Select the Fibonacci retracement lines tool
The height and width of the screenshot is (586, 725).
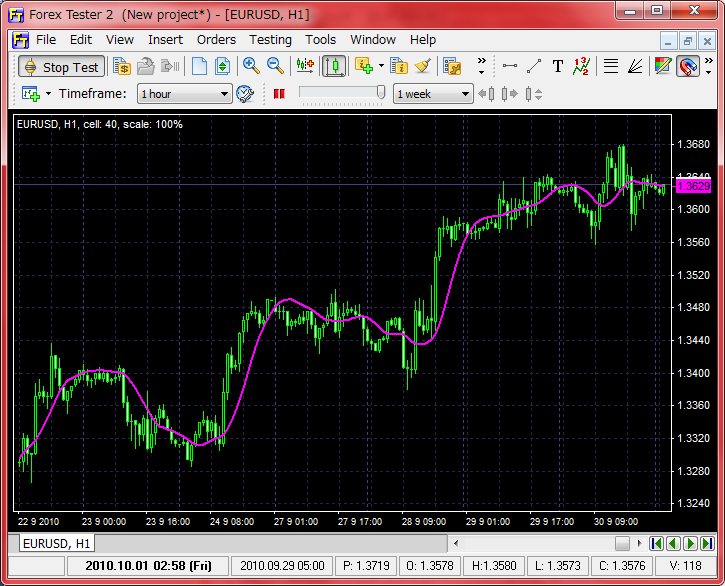point(611,66)
